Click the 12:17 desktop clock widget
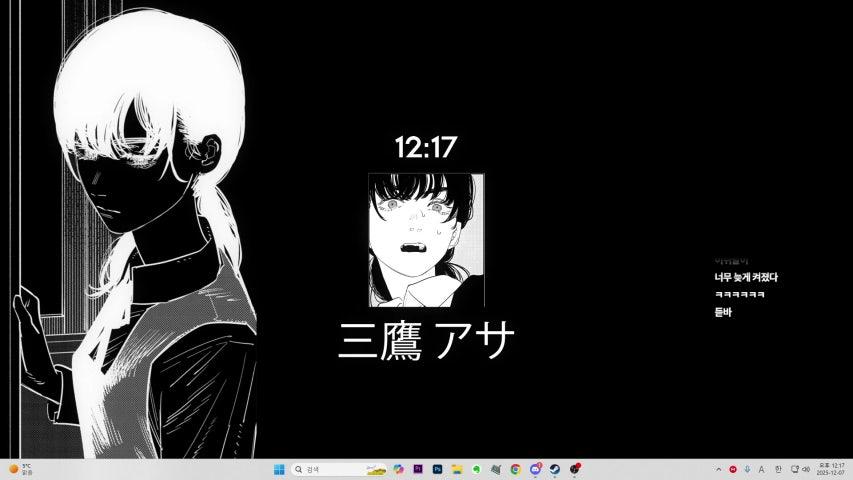This screenshot has height=480, width=853. pos(426,147)
